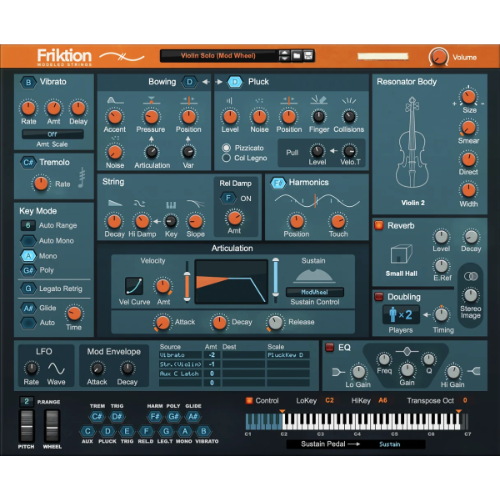Screen dimensions: 500x500
Task: Click the save preset disk icon
Action: tap(309, 56)
